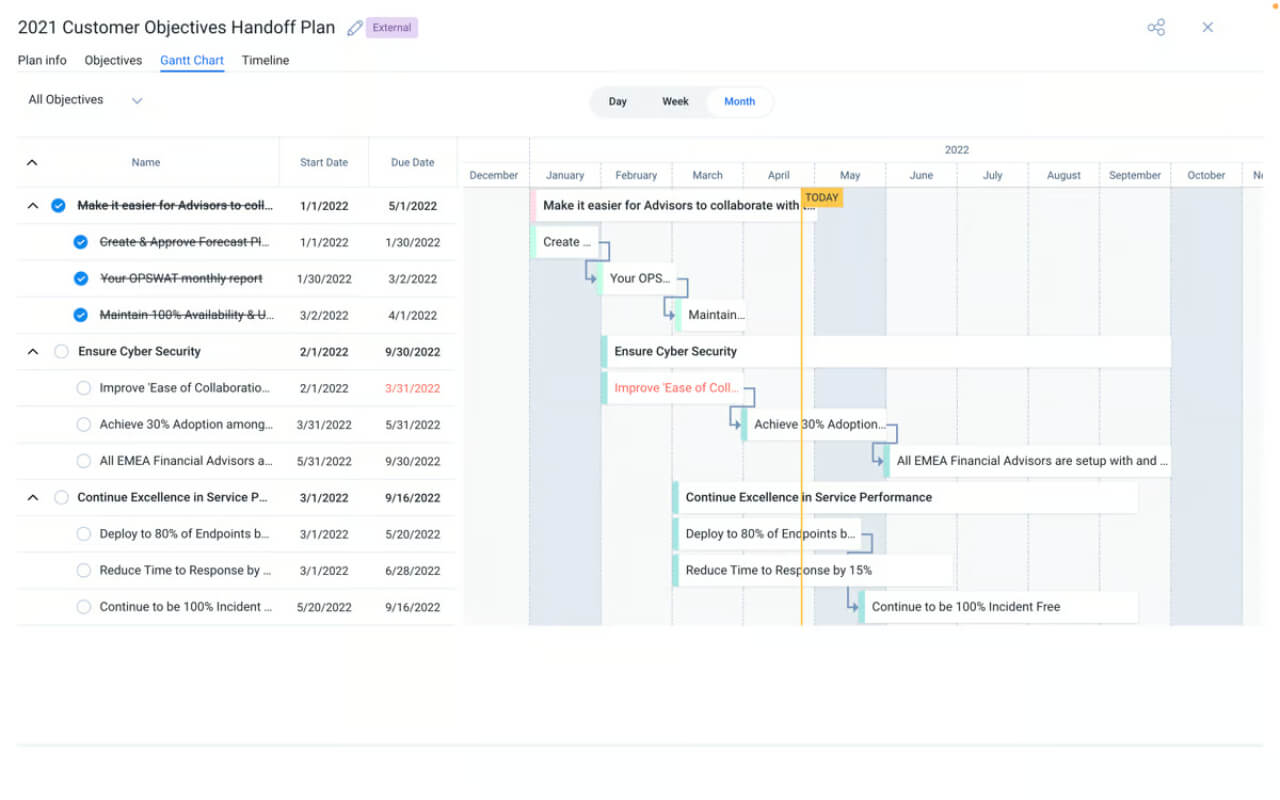1280x800 pixels.
Task: Uncheck 'Your OPSWAT monthly report' completed checkbox
Action: [81, 279]
